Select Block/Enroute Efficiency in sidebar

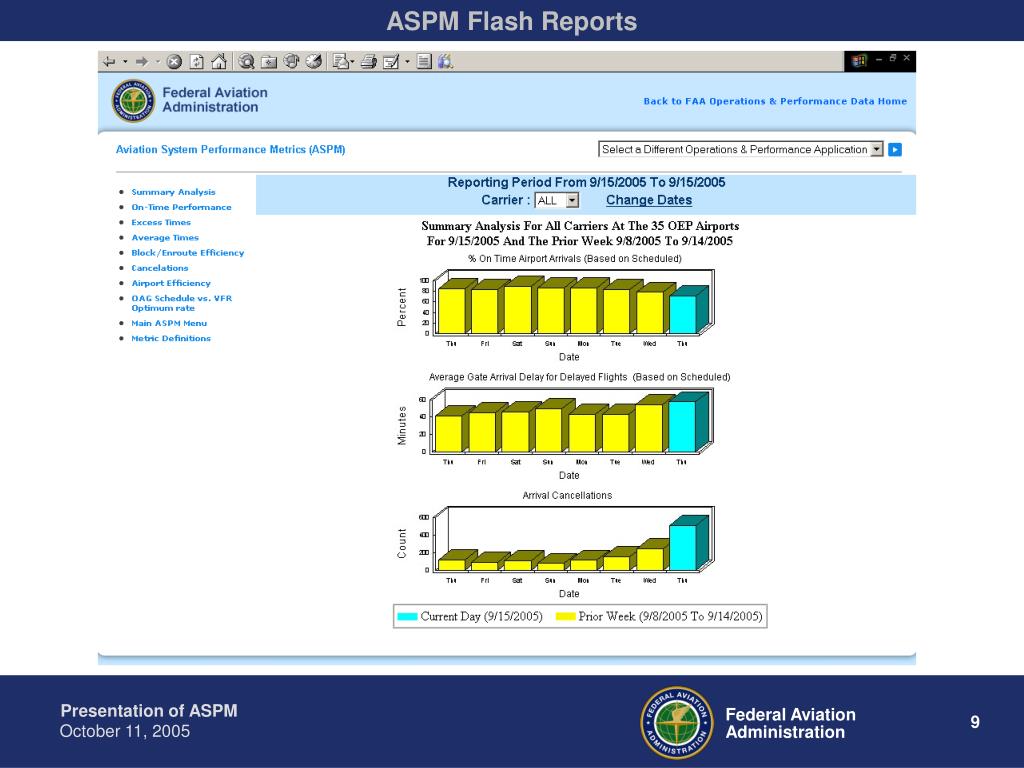pyautogui.click(x=187, y=253)
